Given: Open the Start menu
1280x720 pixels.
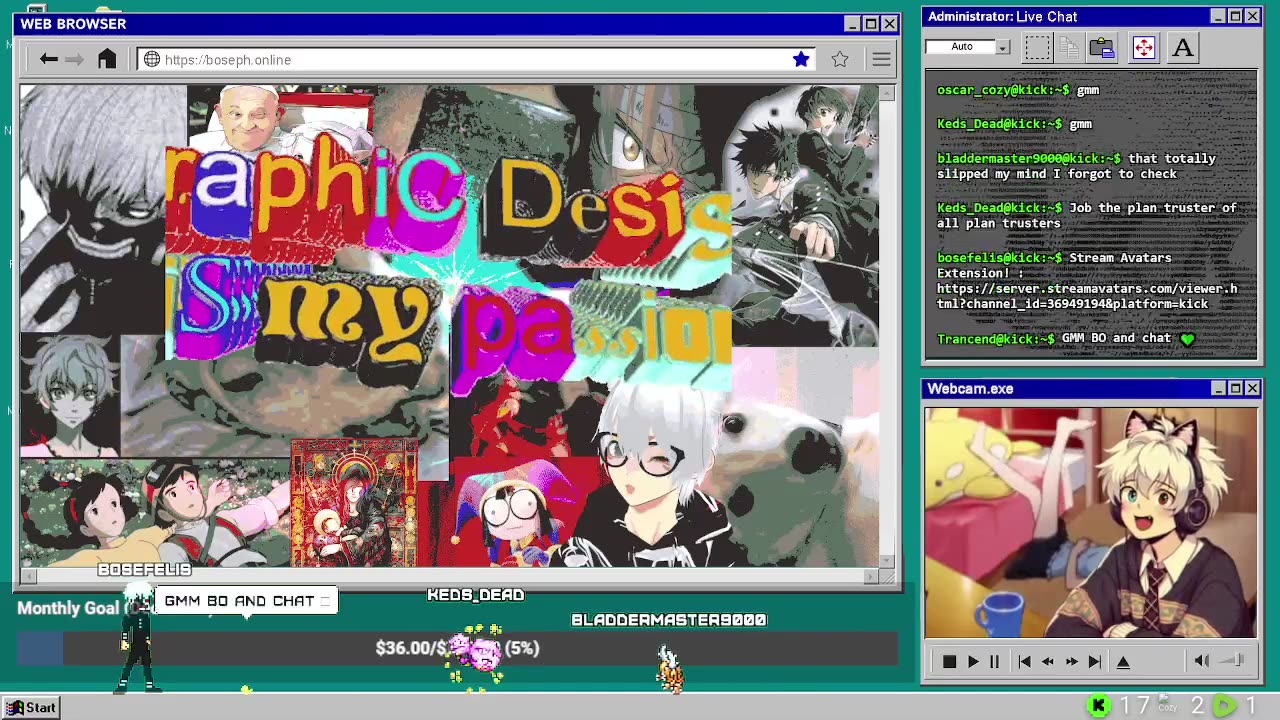Looking at the screenshot, I should [x=31, y=708].
